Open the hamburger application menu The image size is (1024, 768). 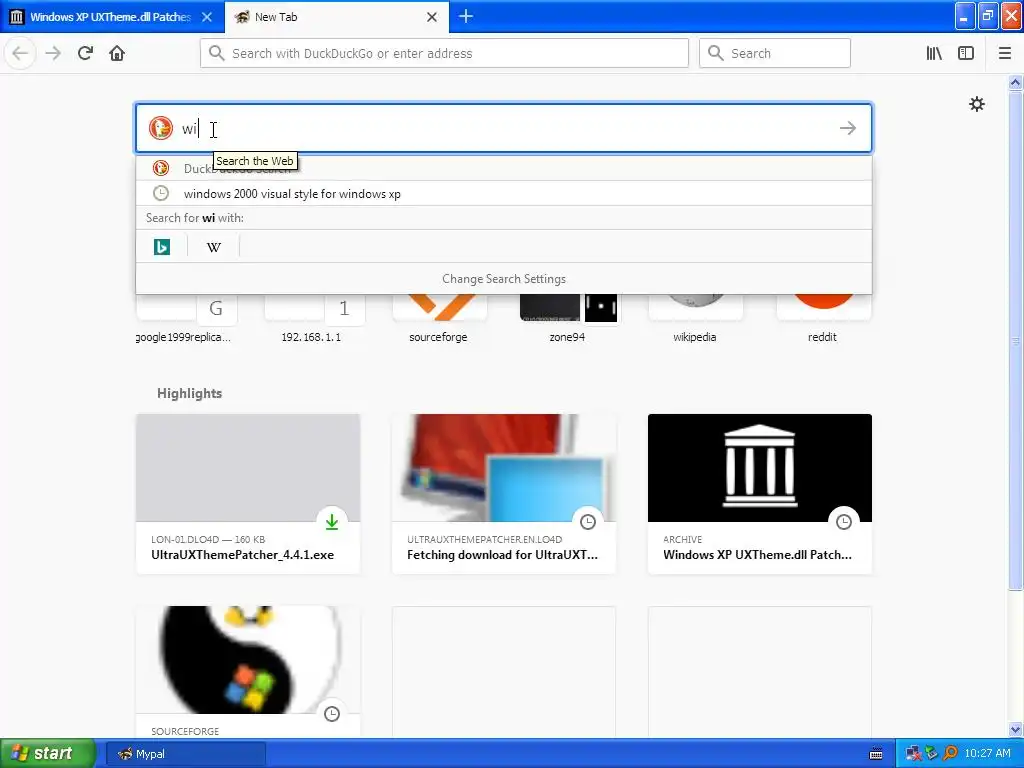pyautogui.click(x=1004, y=54)
